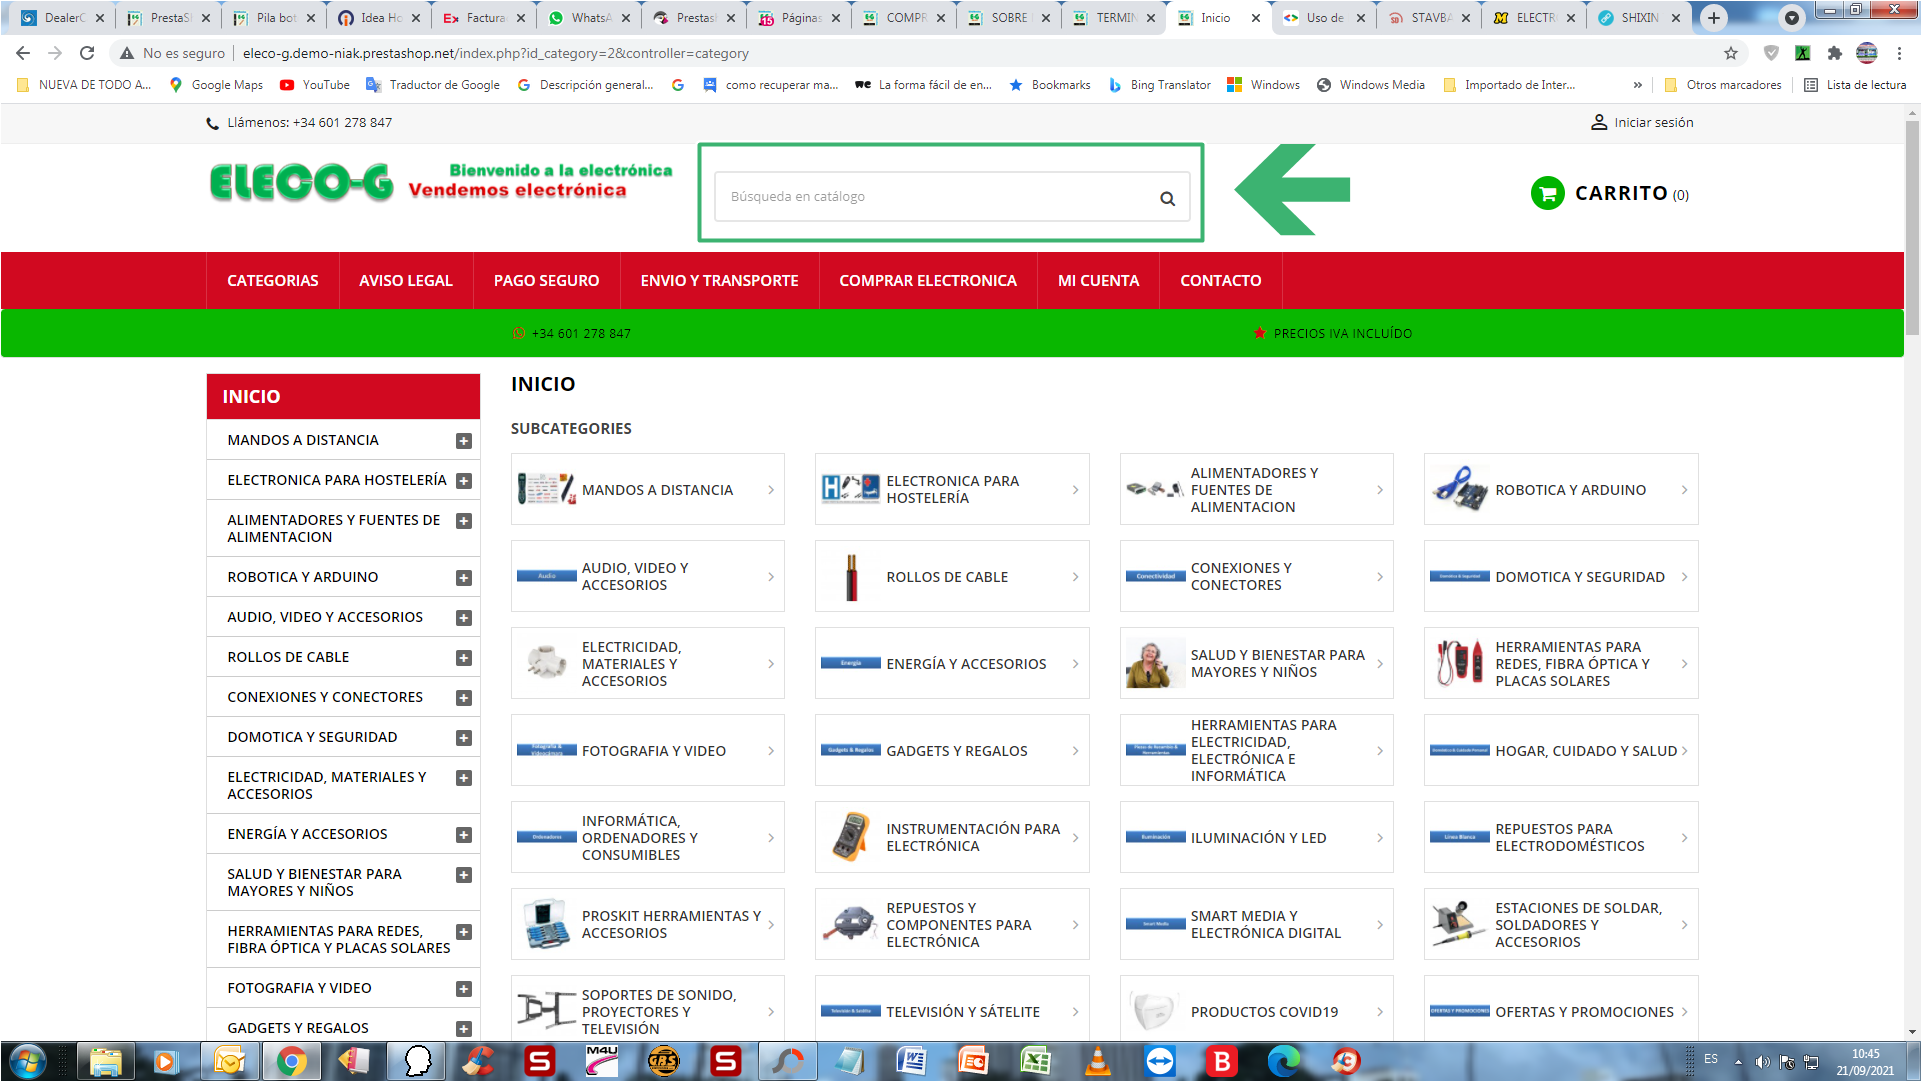The height and width of the screenshot is (1082, 1922).
Task: Click the ELECO-G logo
Action: point(302,183)
